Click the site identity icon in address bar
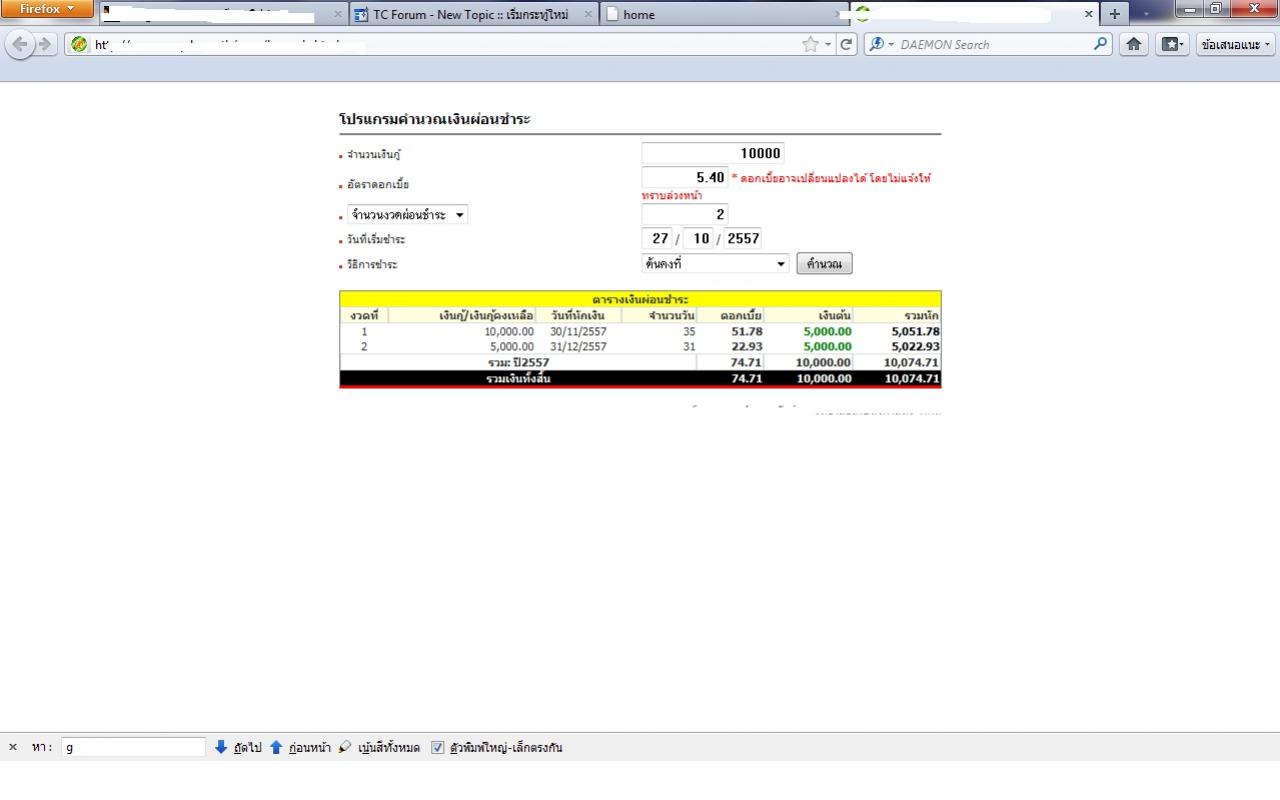 79,44
